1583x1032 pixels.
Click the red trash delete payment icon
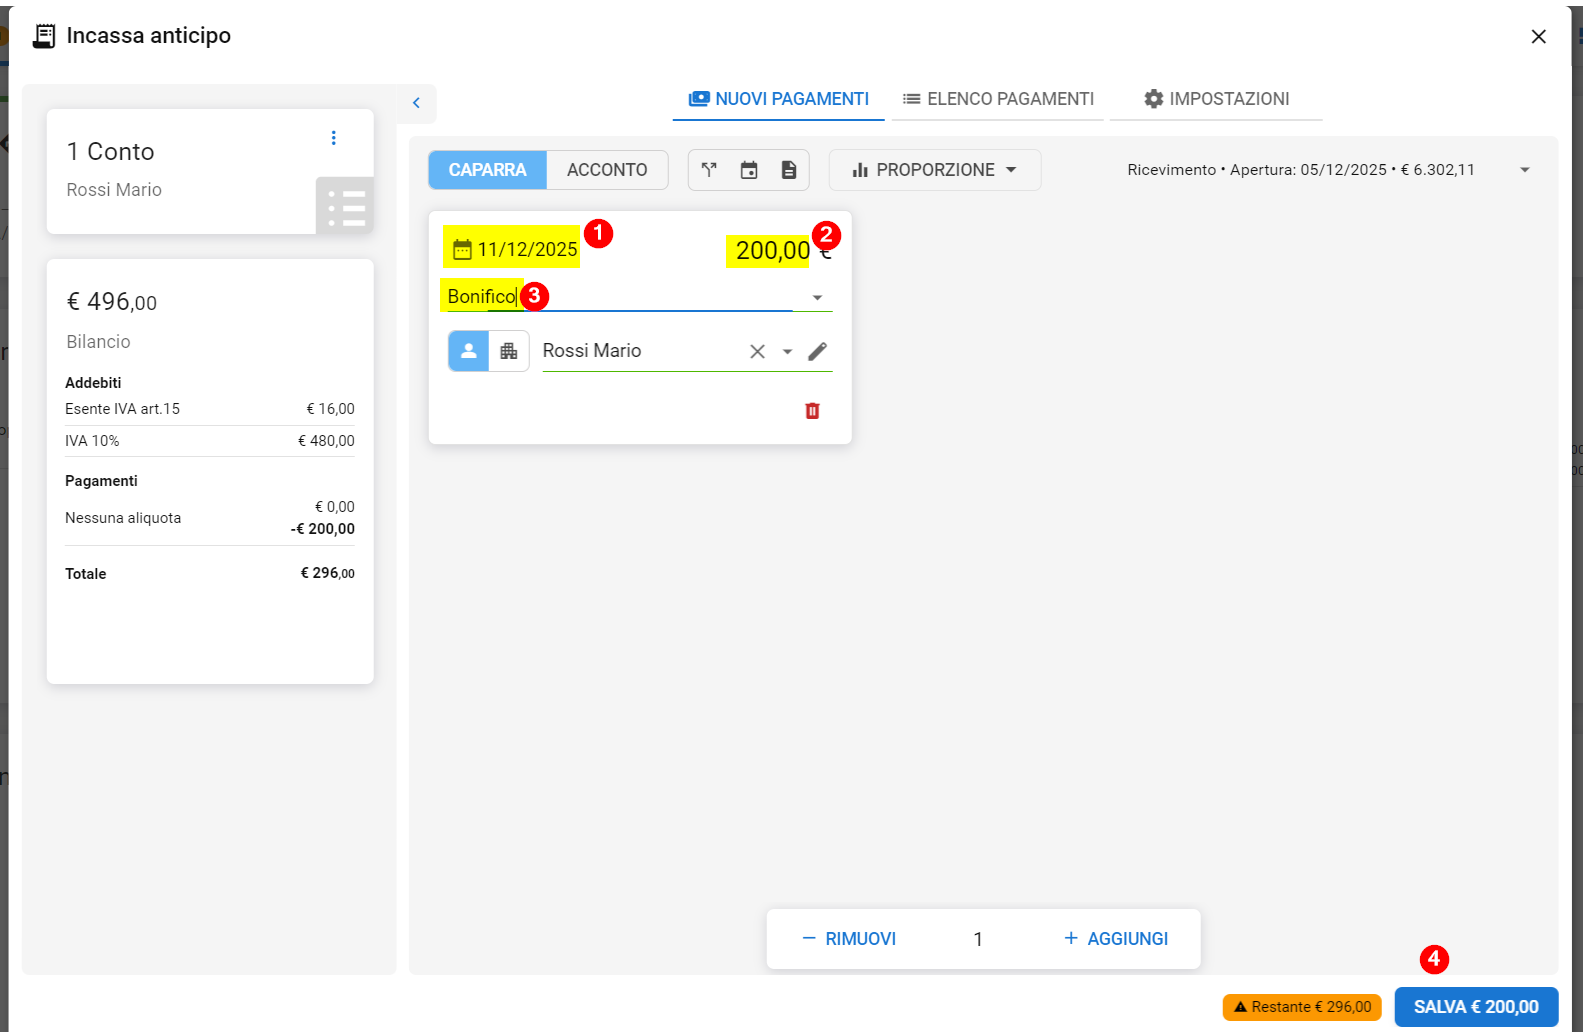812,411
